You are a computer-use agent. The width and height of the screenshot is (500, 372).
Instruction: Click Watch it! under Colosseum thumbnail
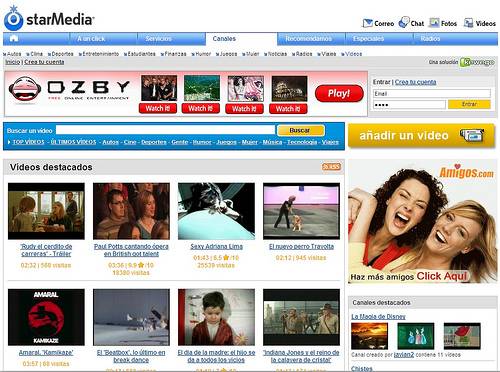click(288, 109)
